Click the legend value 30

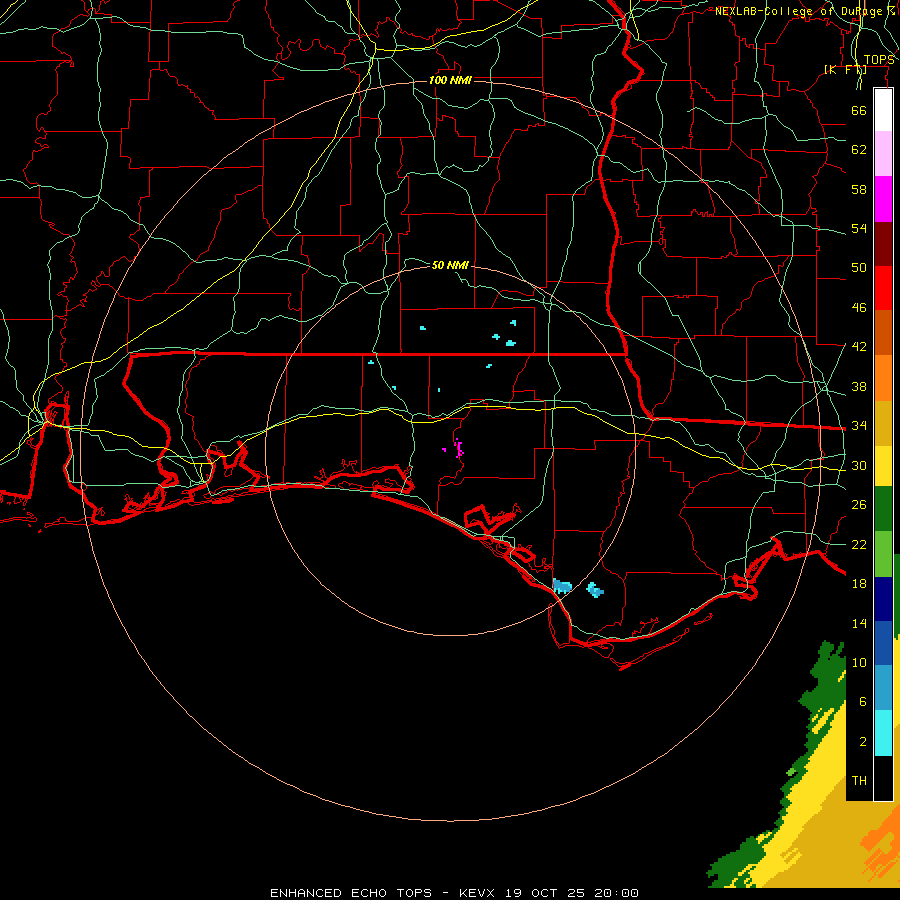pyautogui.click(x=859, y=465)
